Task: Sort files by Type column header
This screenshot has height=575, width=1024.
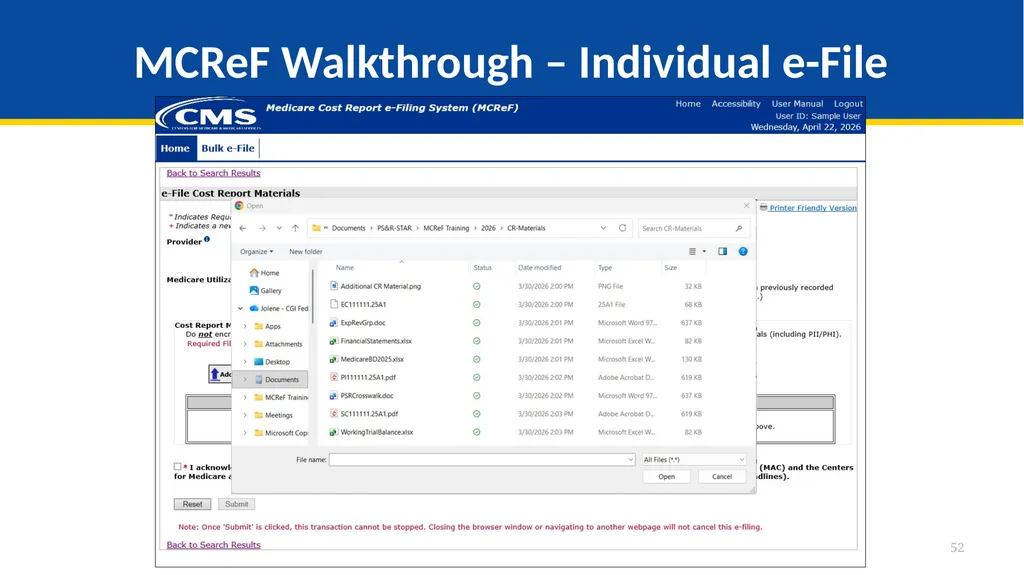Action: click(605, 268)
